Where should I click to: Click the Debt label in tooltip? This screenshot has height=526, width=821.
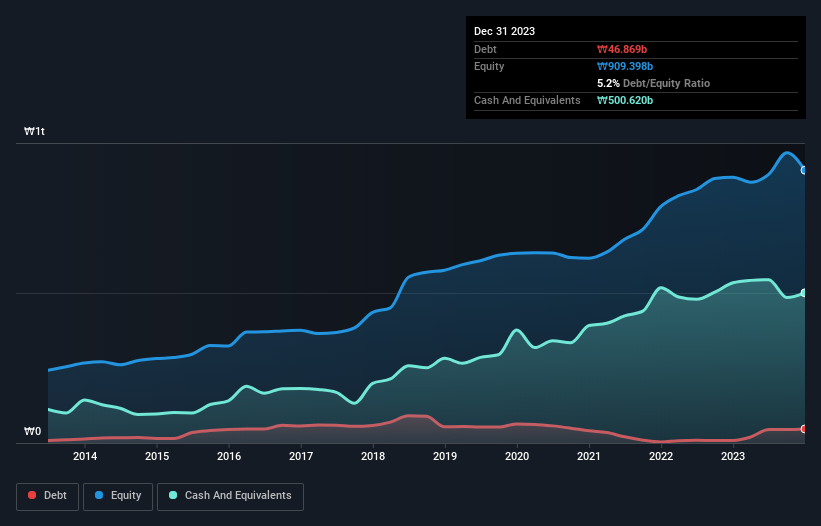click(485, 49)
